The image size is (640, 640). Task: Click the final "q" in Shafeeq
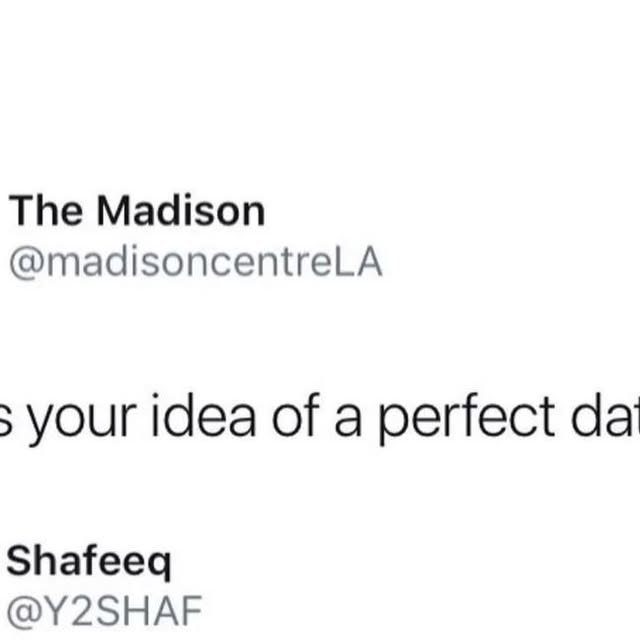pyautogui.click(x=159, y=567)
